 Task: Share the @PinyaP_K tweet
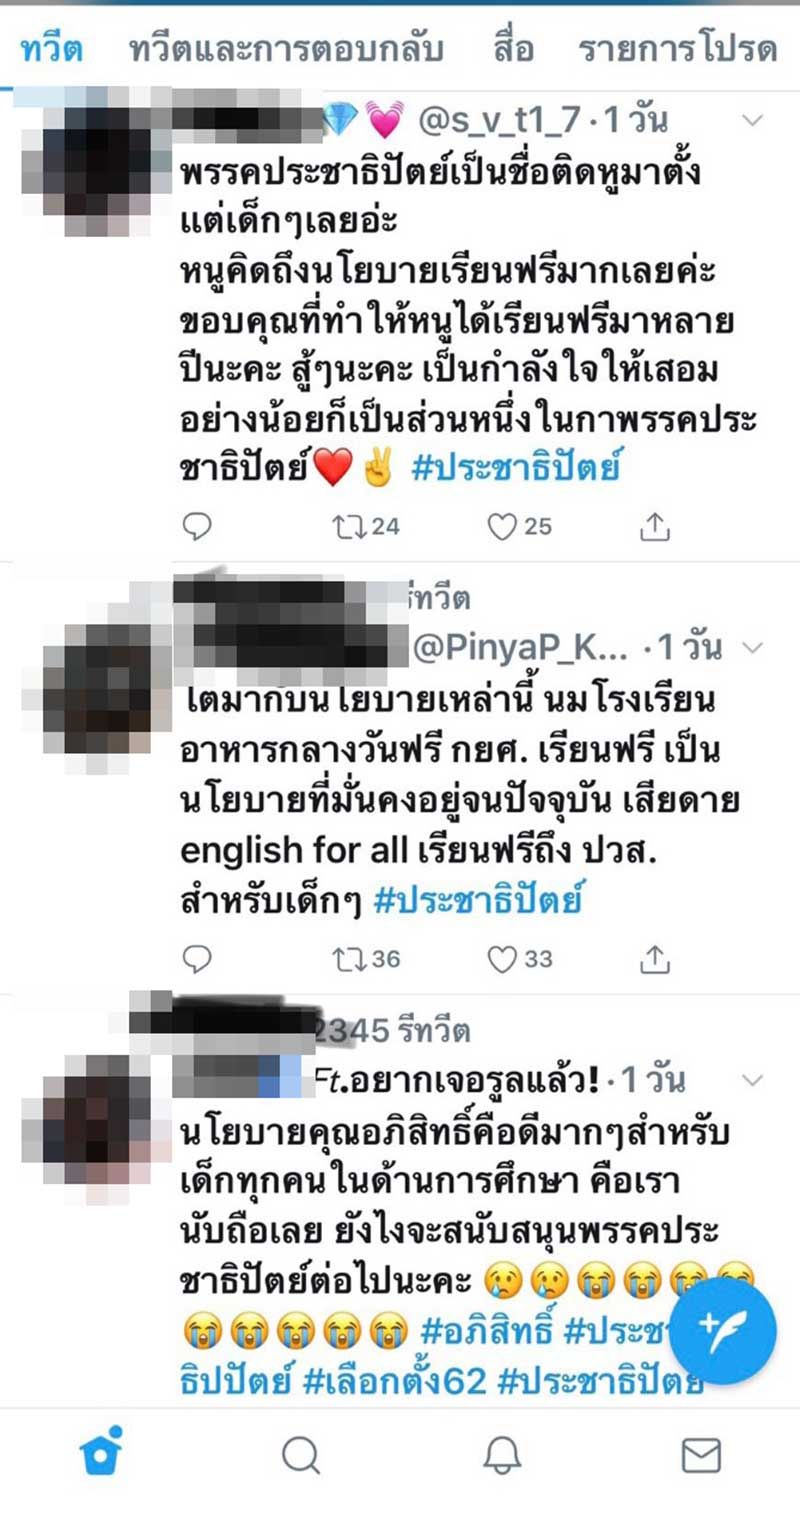(654, 959)
